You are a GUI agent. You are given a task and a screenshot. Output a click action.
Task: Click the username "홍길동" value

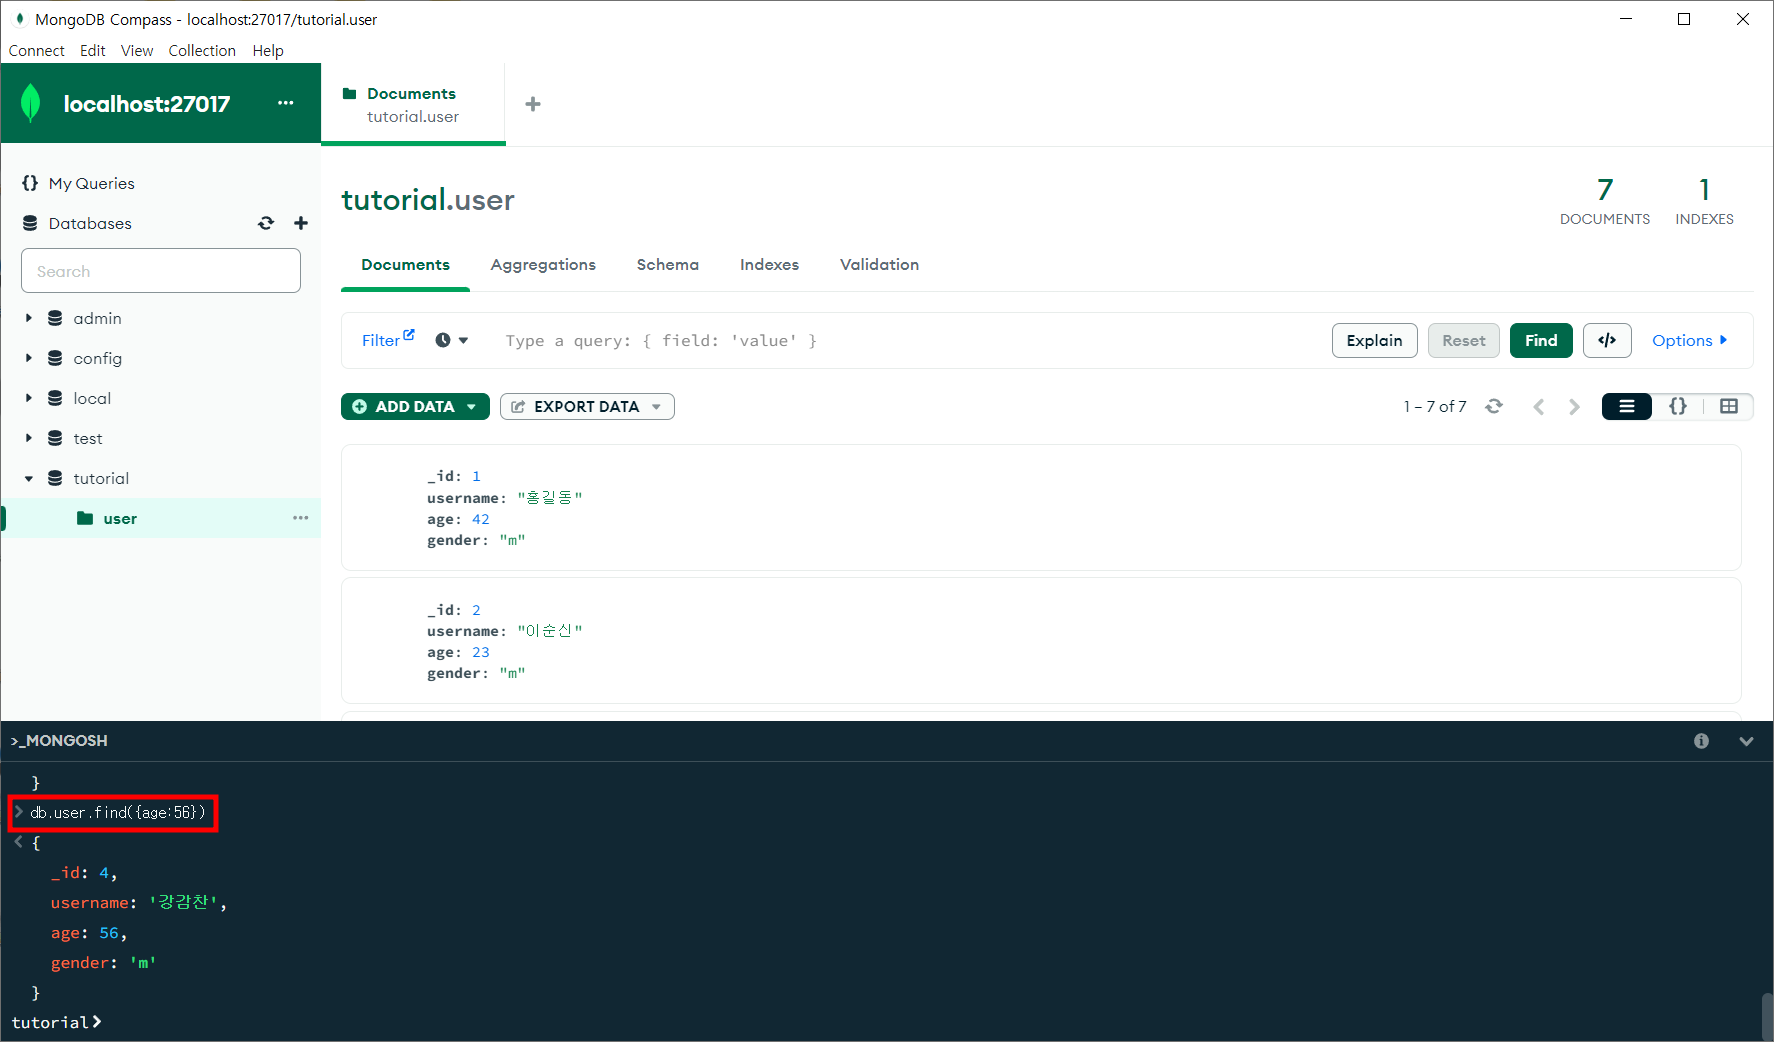549,497
